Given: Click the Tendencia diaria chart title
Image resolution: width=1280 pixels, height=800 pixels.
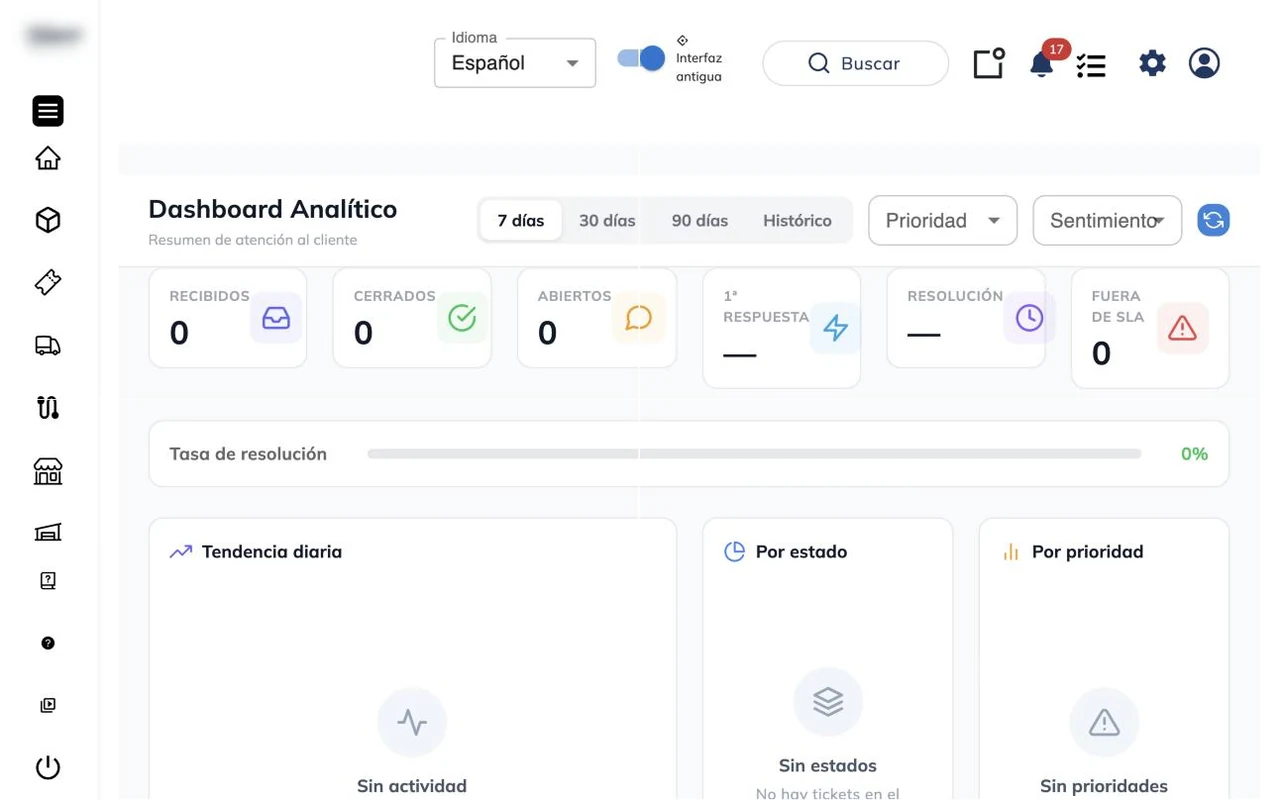Looking at the screenshot, I should pyautogui.click(x=272, y=552).
